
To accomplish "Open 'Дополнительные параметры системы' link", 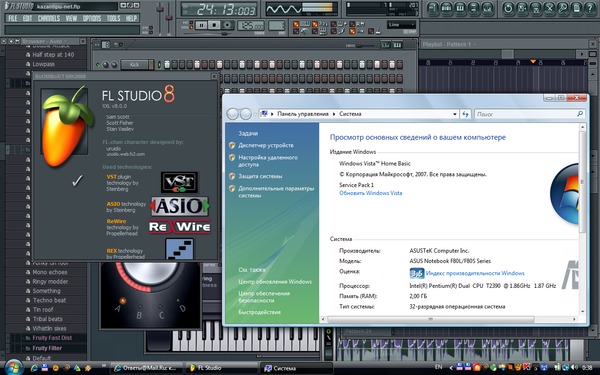I will pyautogui.click(x=276, y=192).
